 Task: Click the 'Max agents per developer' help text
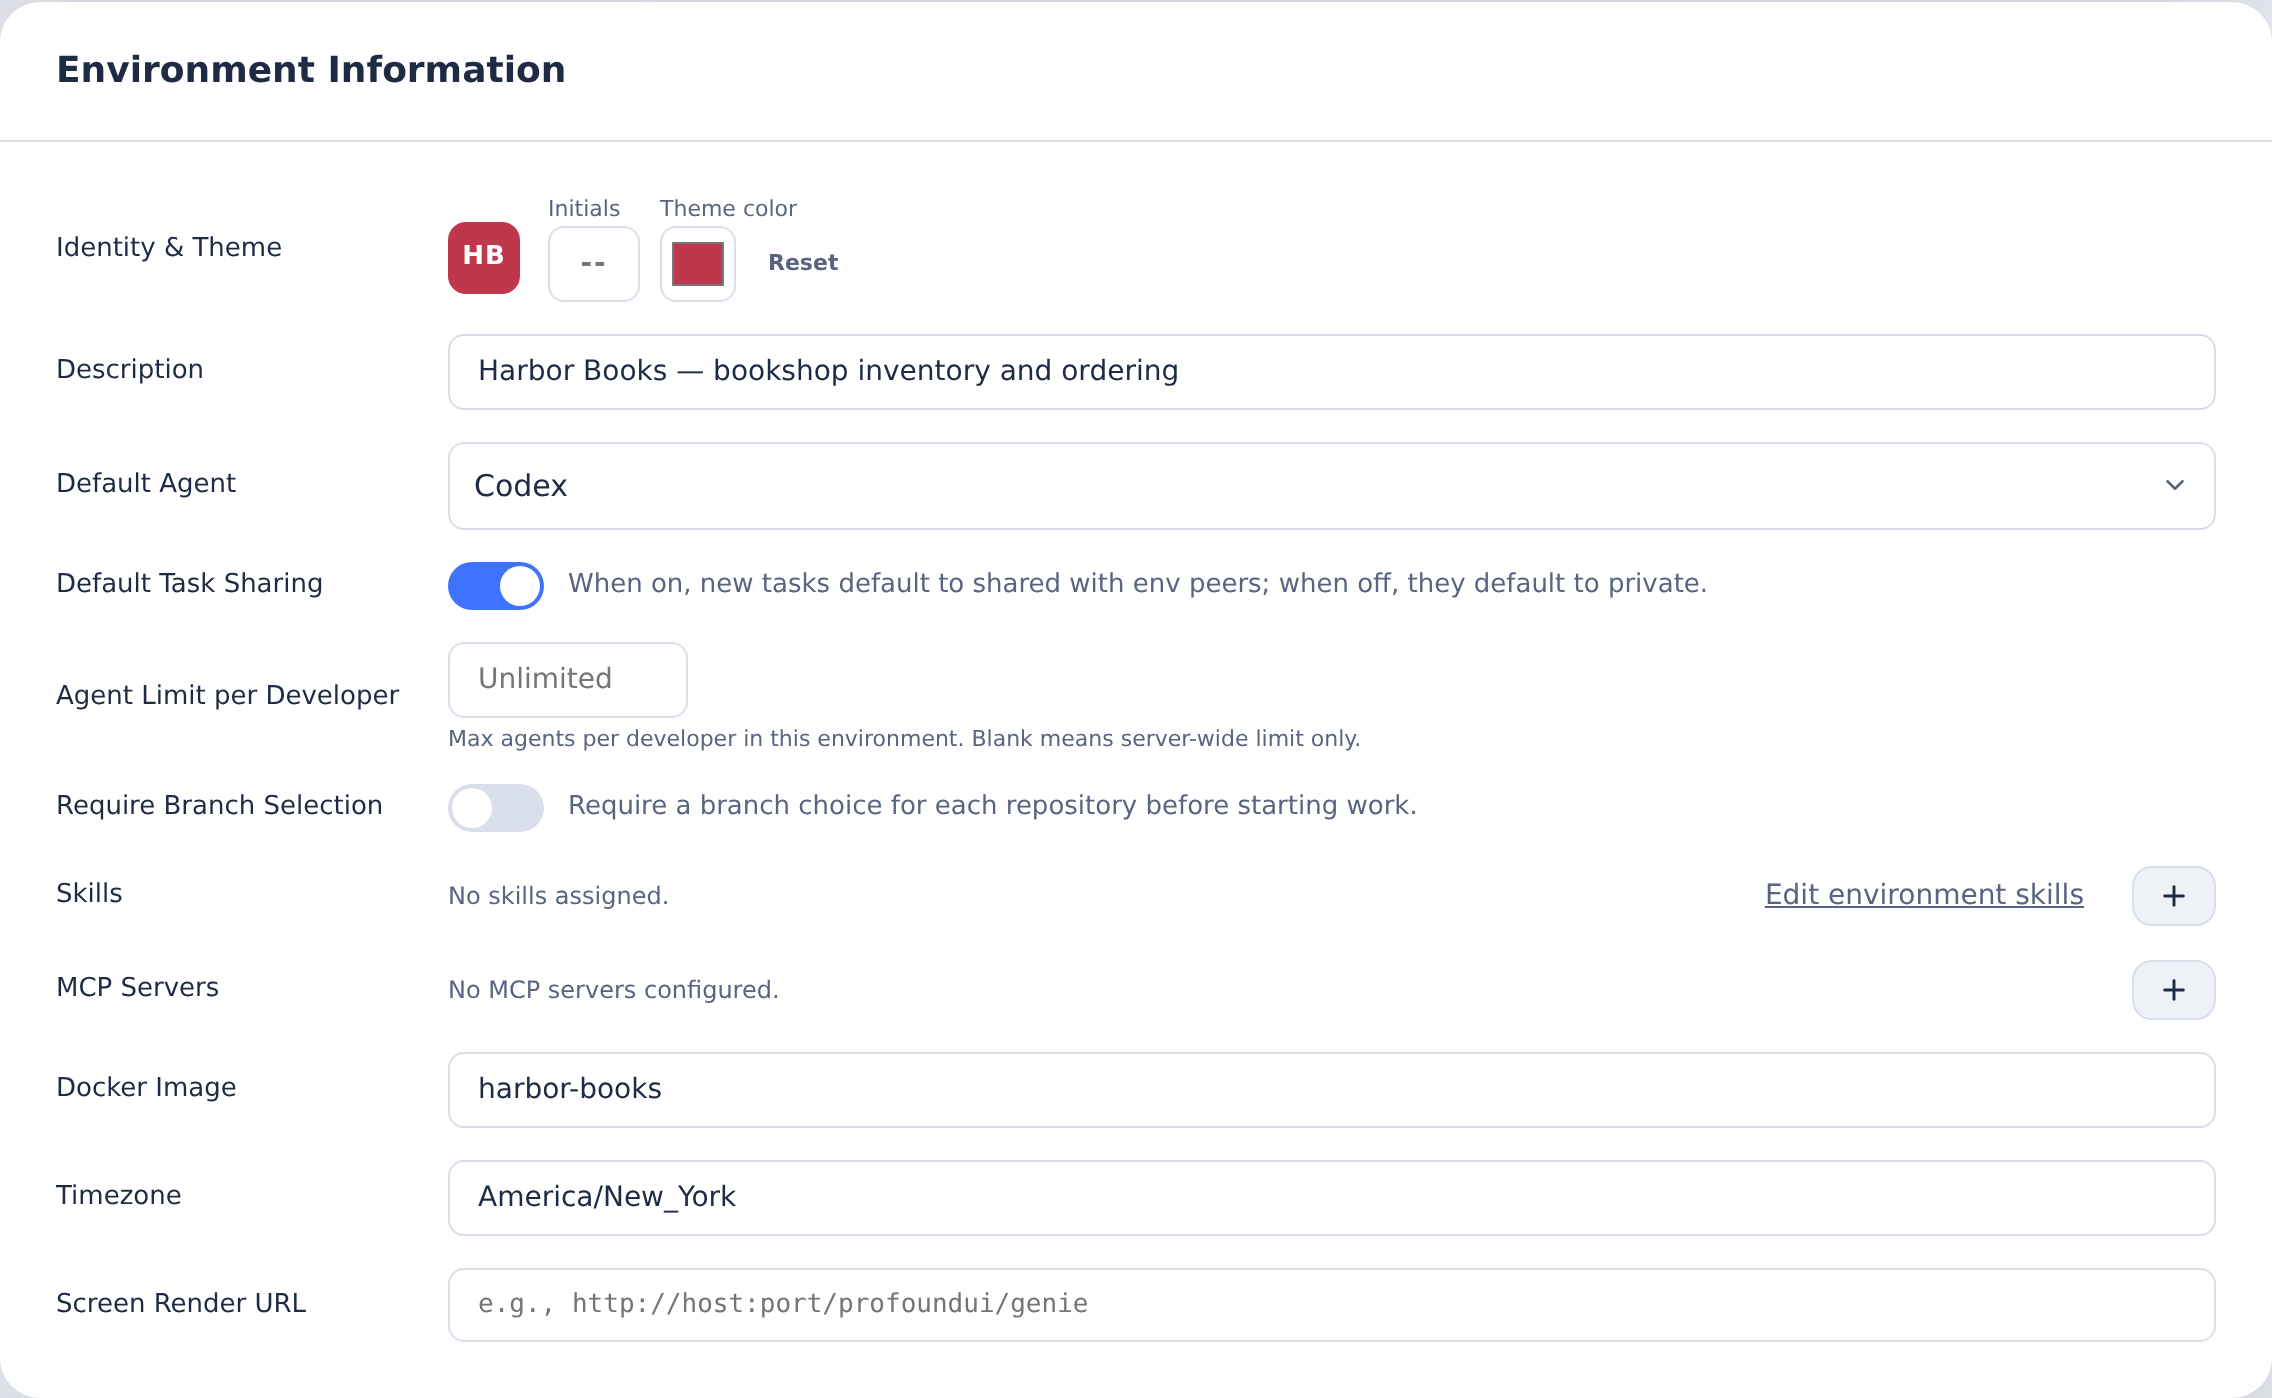click(x=904, y=739)
